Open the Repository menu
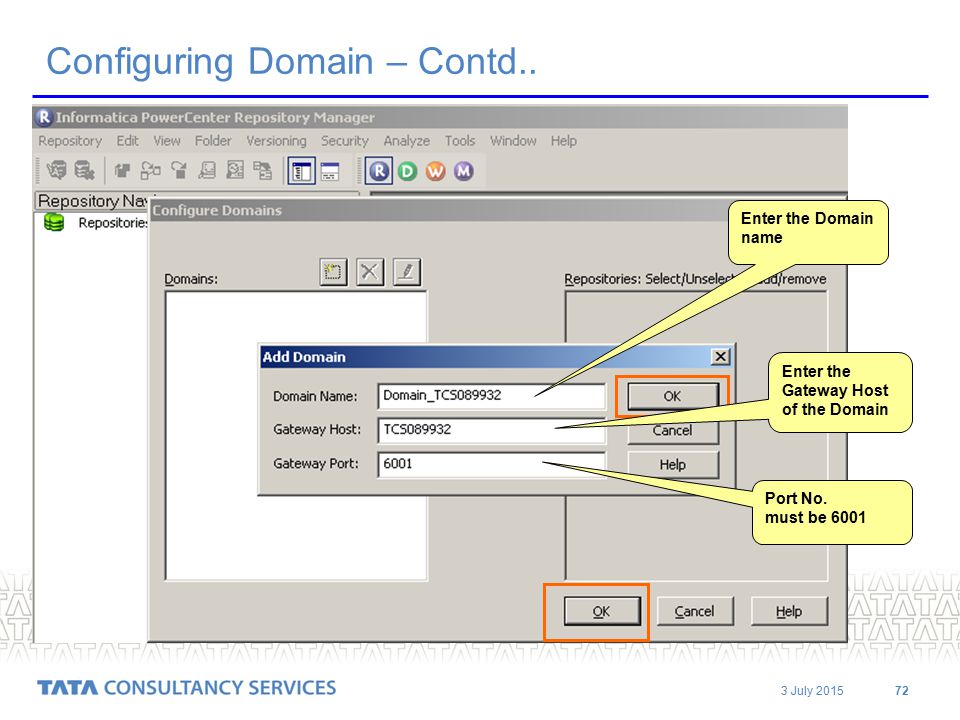Viewport: 960px width, 720px height. [70, 141]
